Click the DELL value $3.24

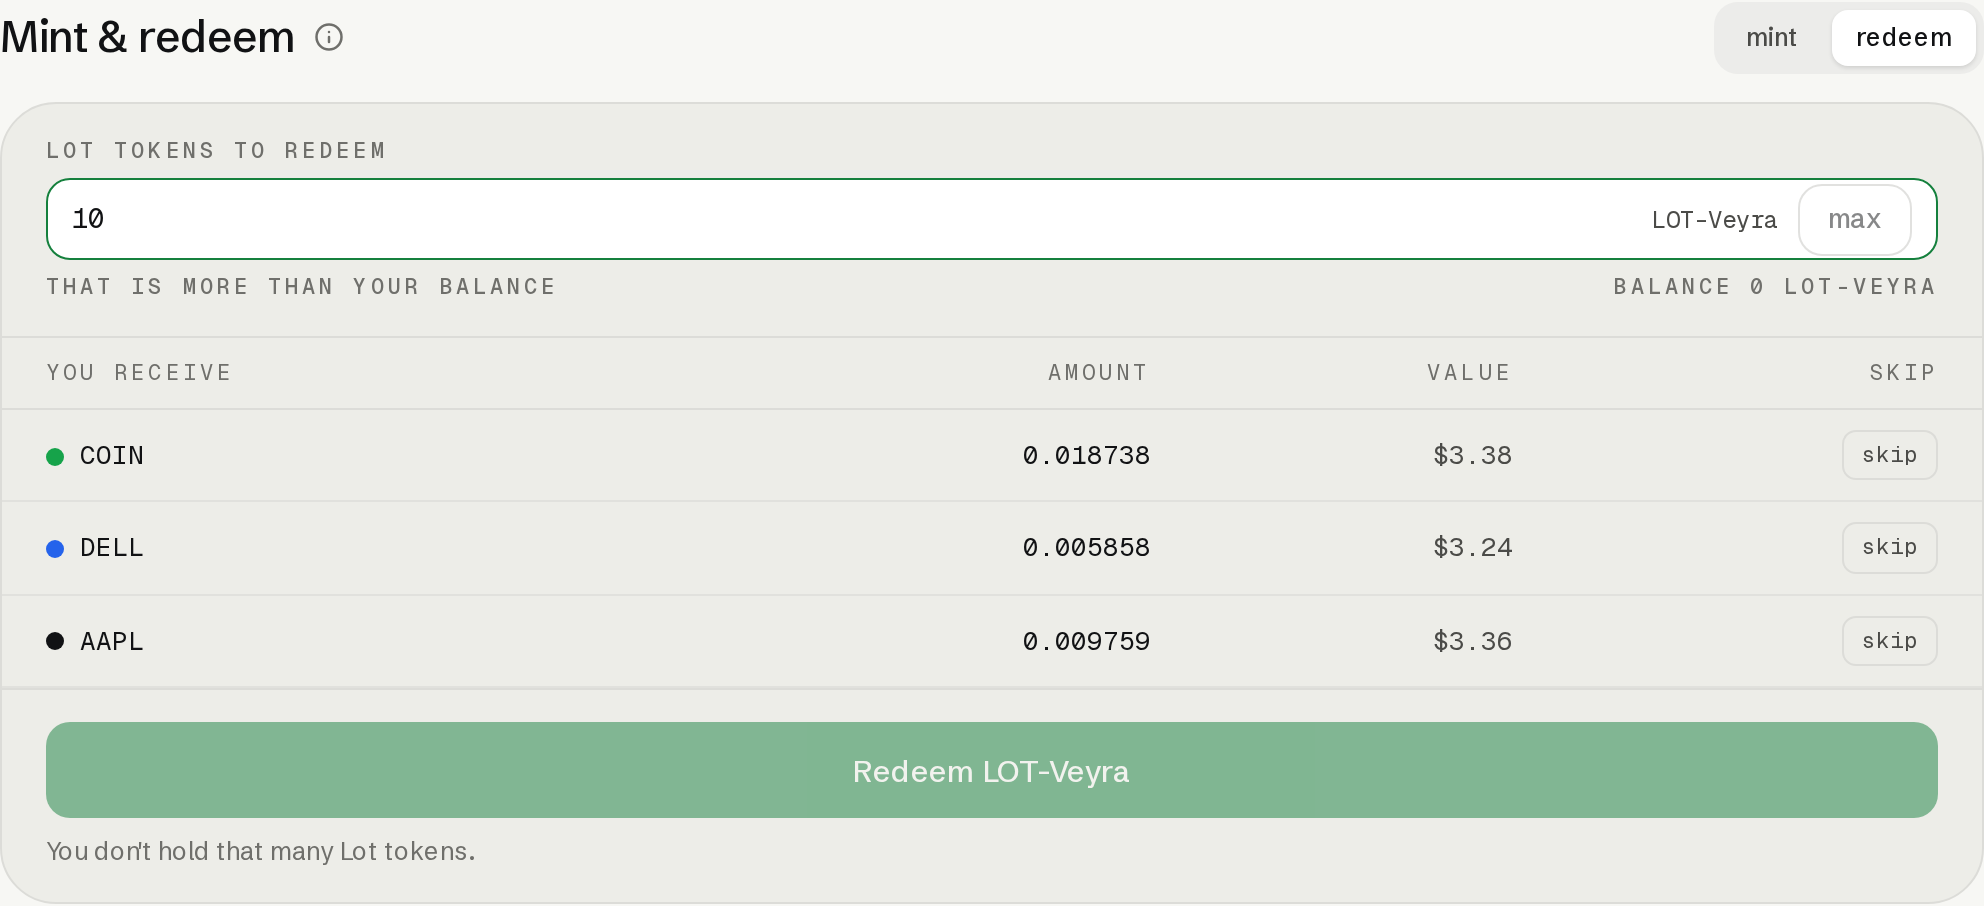(1472, 548)
